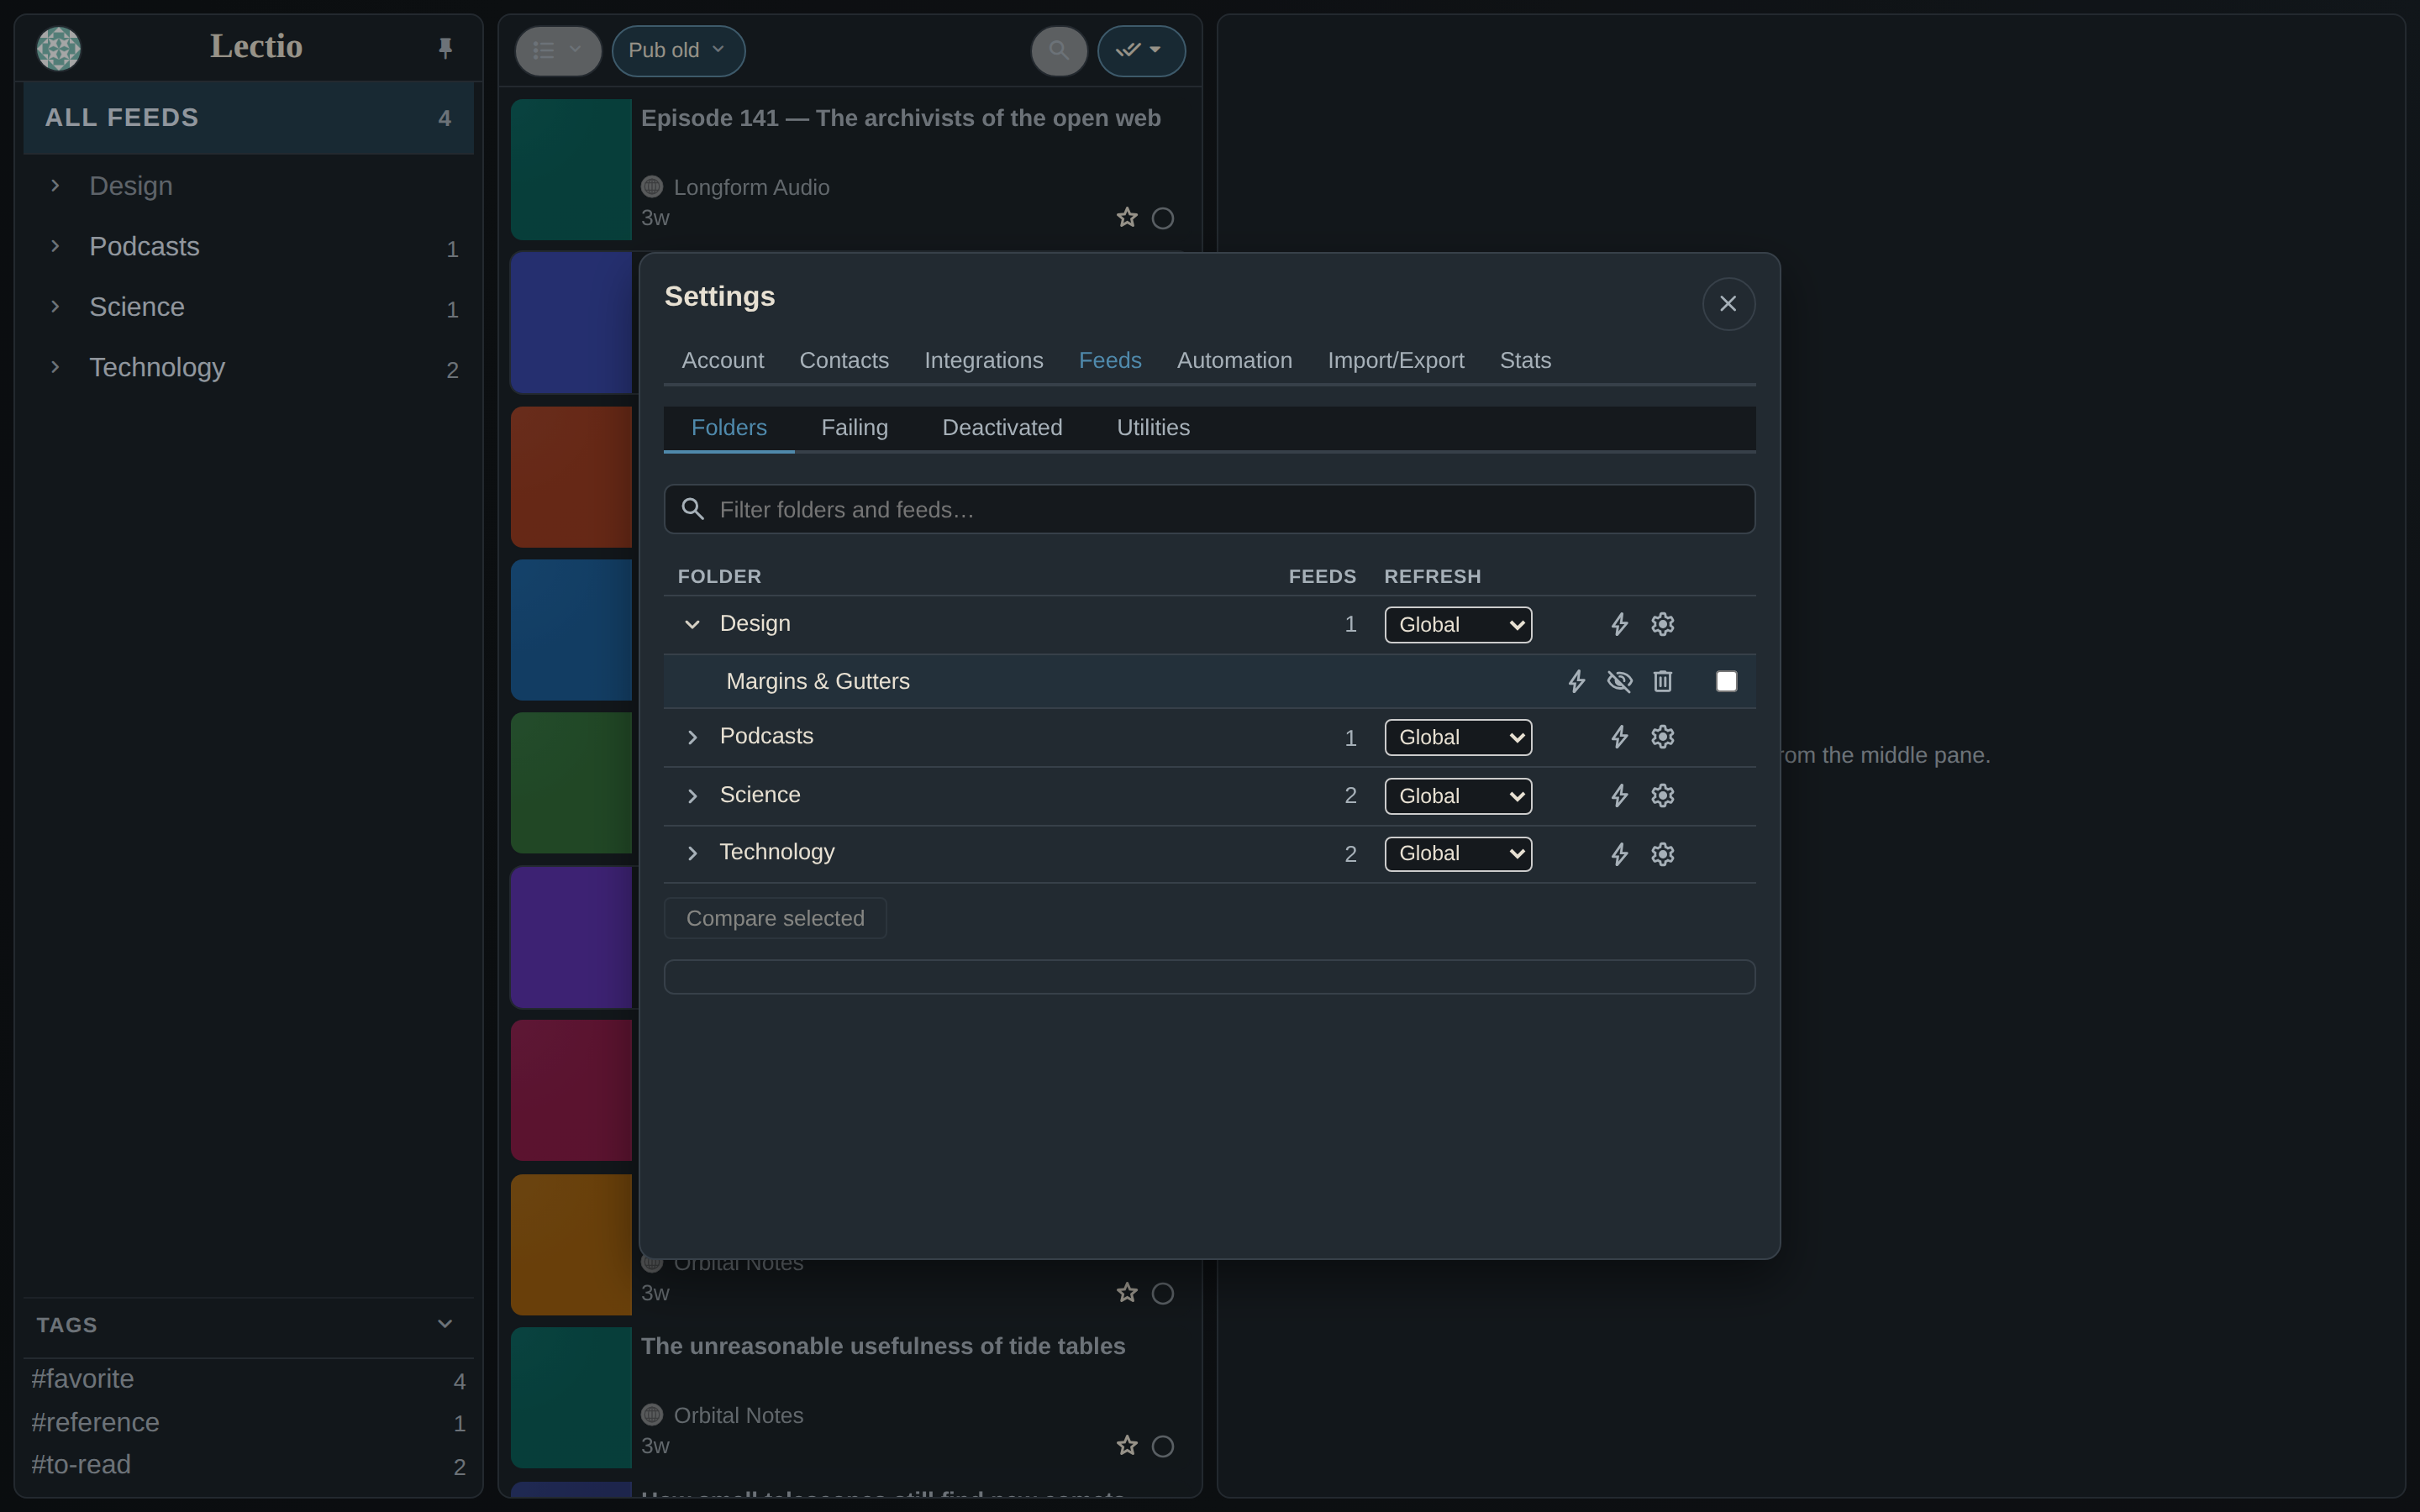The image size is (2420, 1512).
Task: Expand the Podcasts folder in sidebar
Action: (x=55, y=246)
